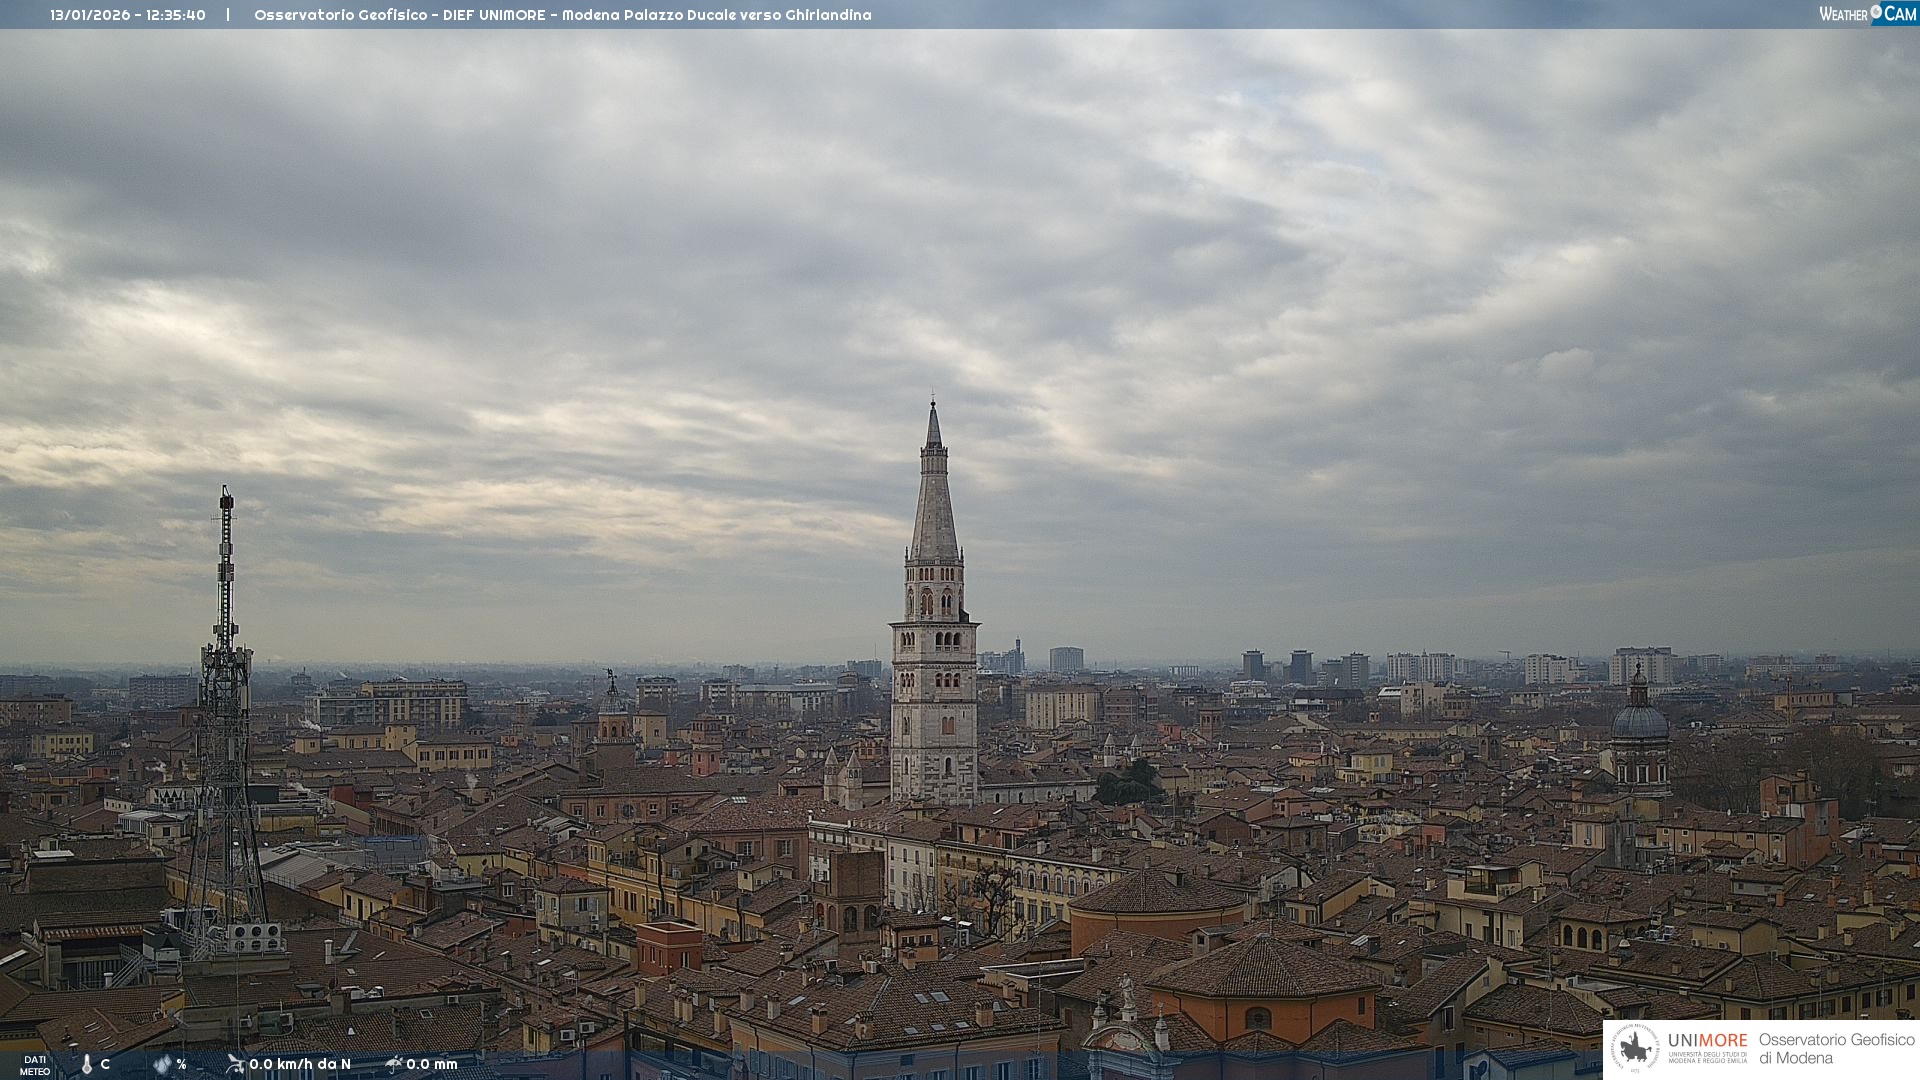
Task: Click the thermometer temperature icon
Action: [87, 1065]
